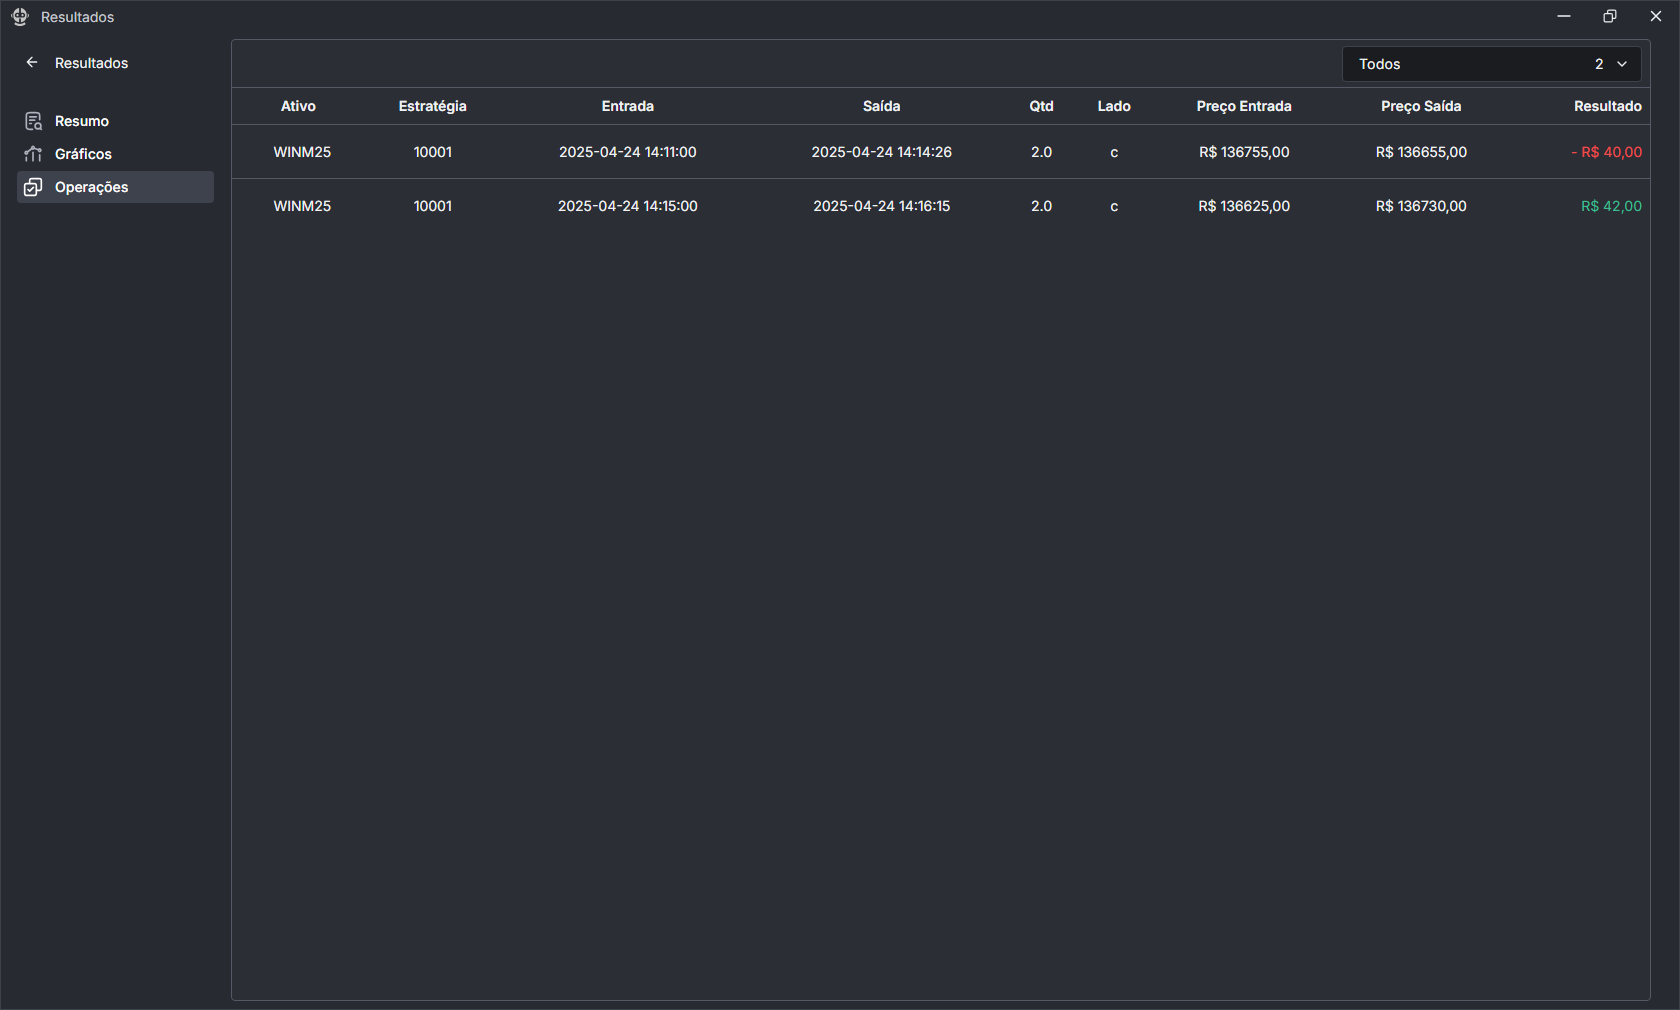The width and height of the screenshot is (1680, 1010).
Task: Switch to the Gráficos section
Action: pyautogui.click(x=83, y=154)
